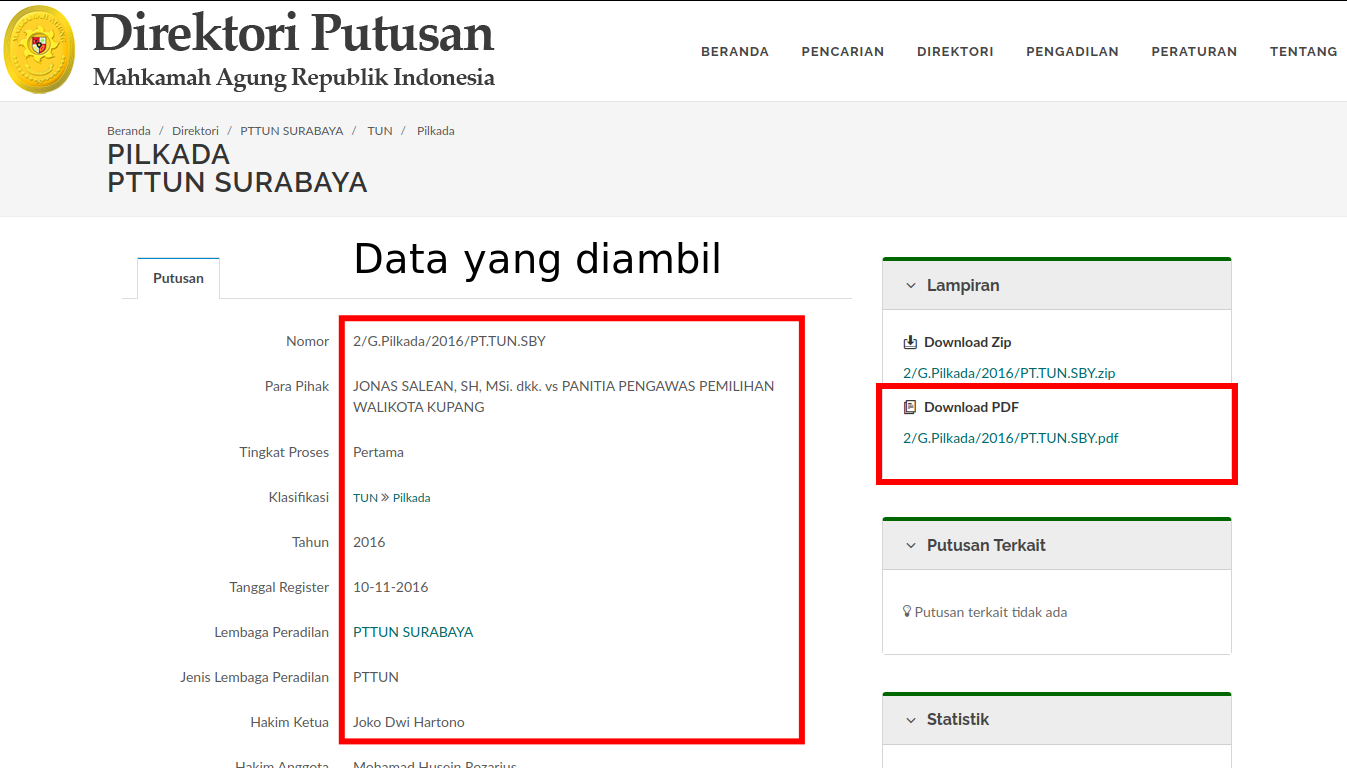Viewport: 1347px width, 768px height.
Task: Click the Lembaga Peradilan field label
Action: coord(272,632)
